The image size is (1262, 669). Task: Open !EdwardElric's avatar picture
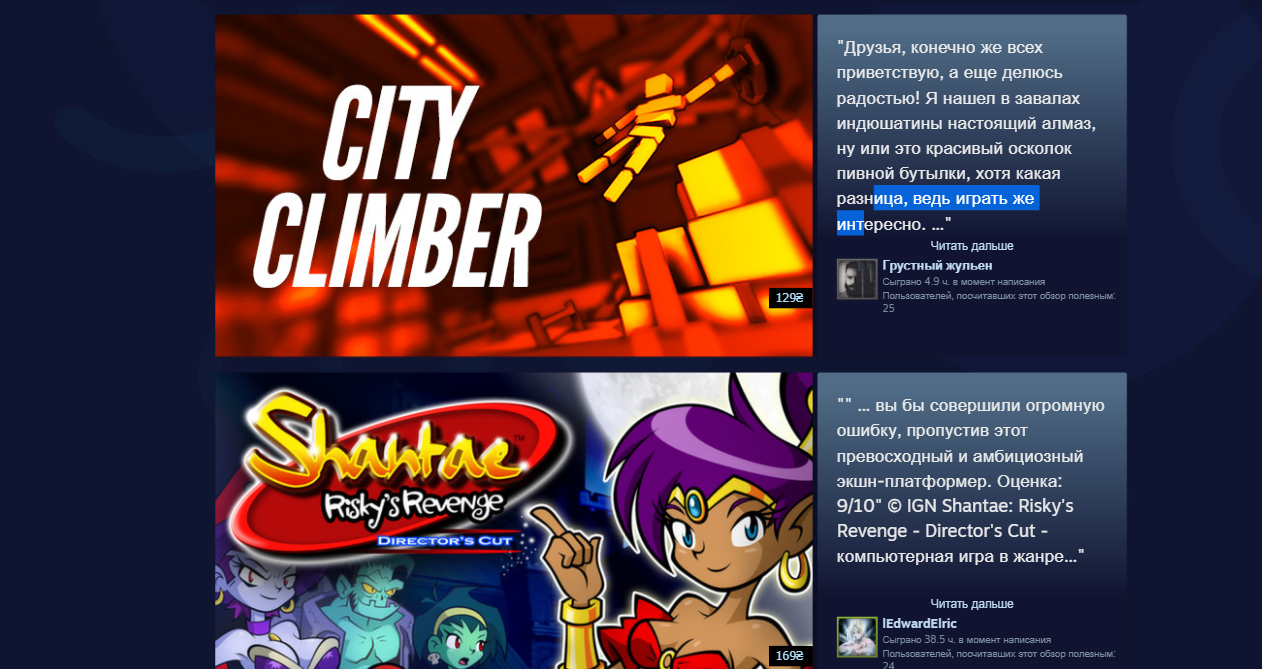pyautogui.click(x=857, y=637)
